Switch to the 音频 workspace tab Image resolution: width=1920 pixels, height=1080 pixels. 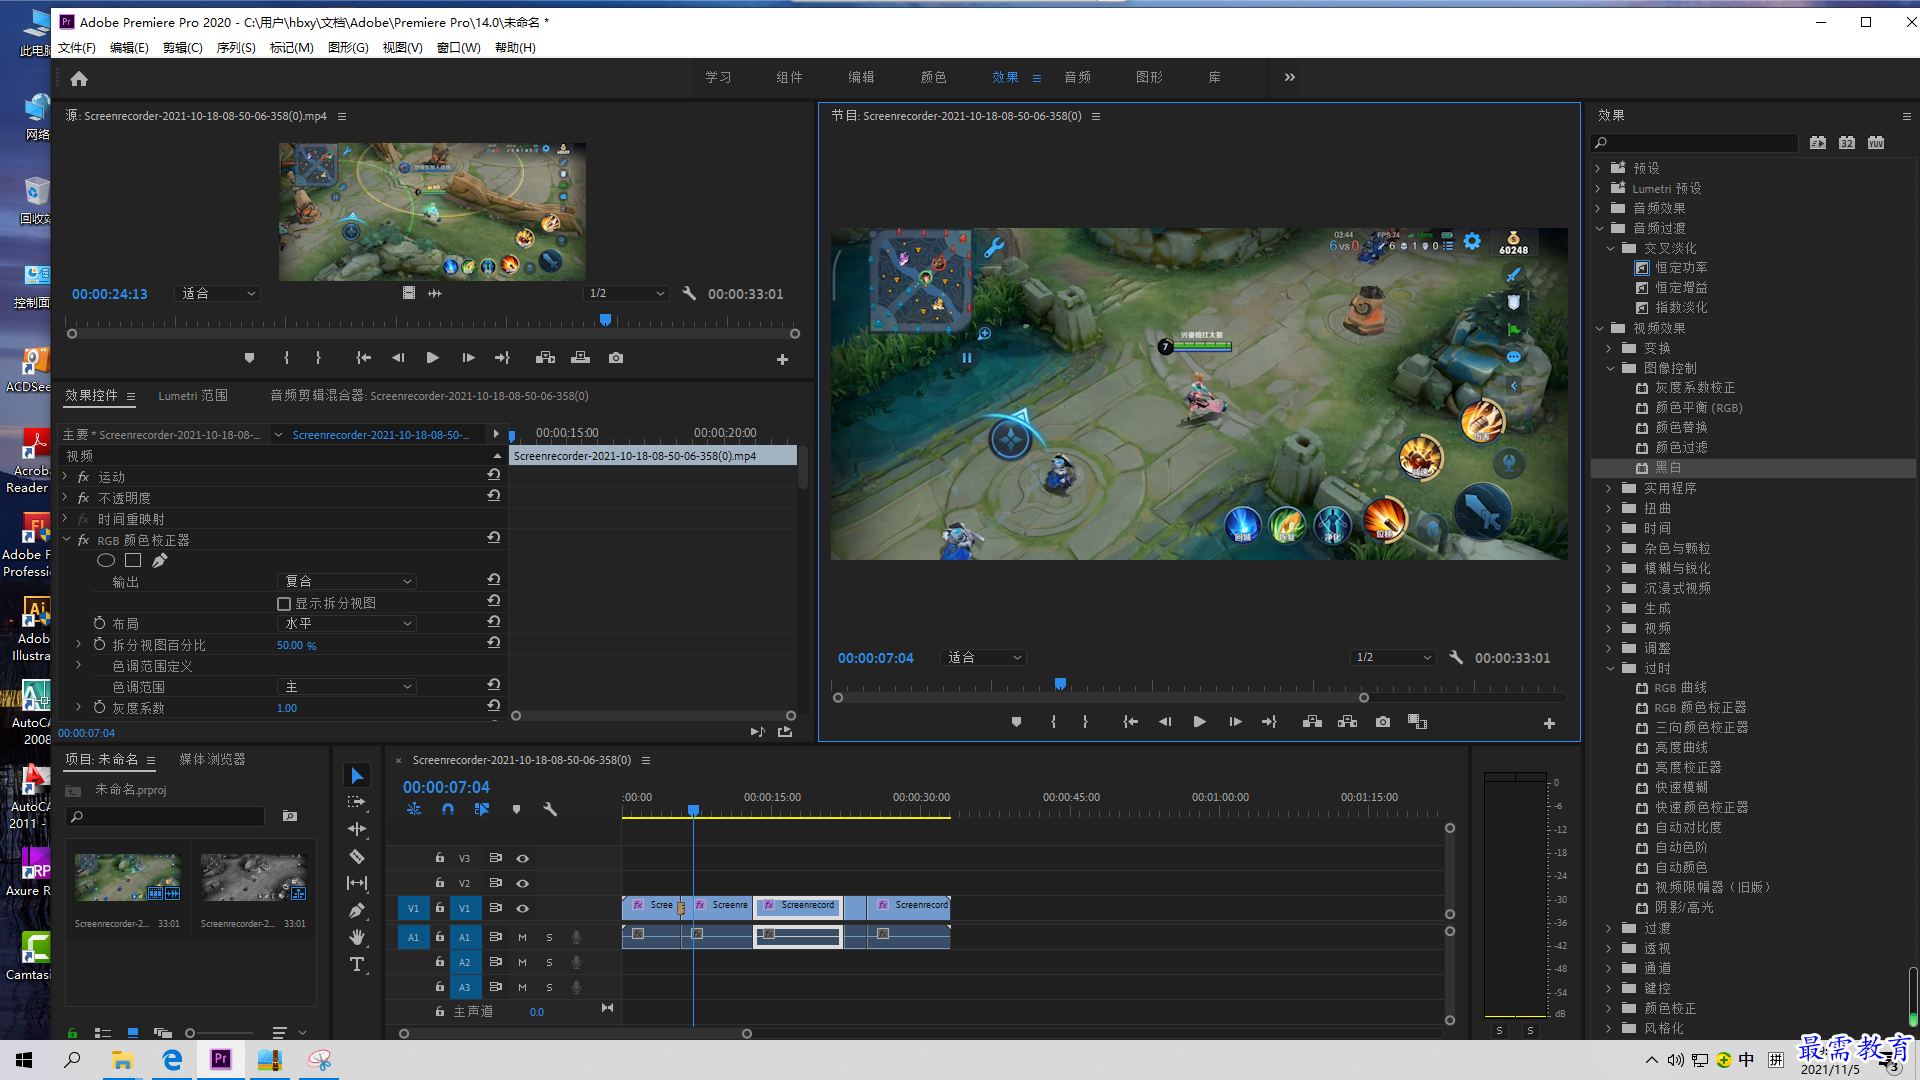tap(1077, 78)
